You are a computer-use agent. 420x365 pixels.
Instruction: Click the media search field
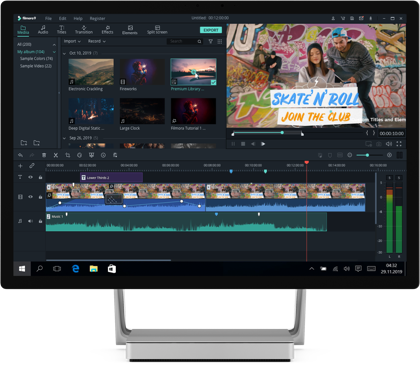tap(185, 41)
